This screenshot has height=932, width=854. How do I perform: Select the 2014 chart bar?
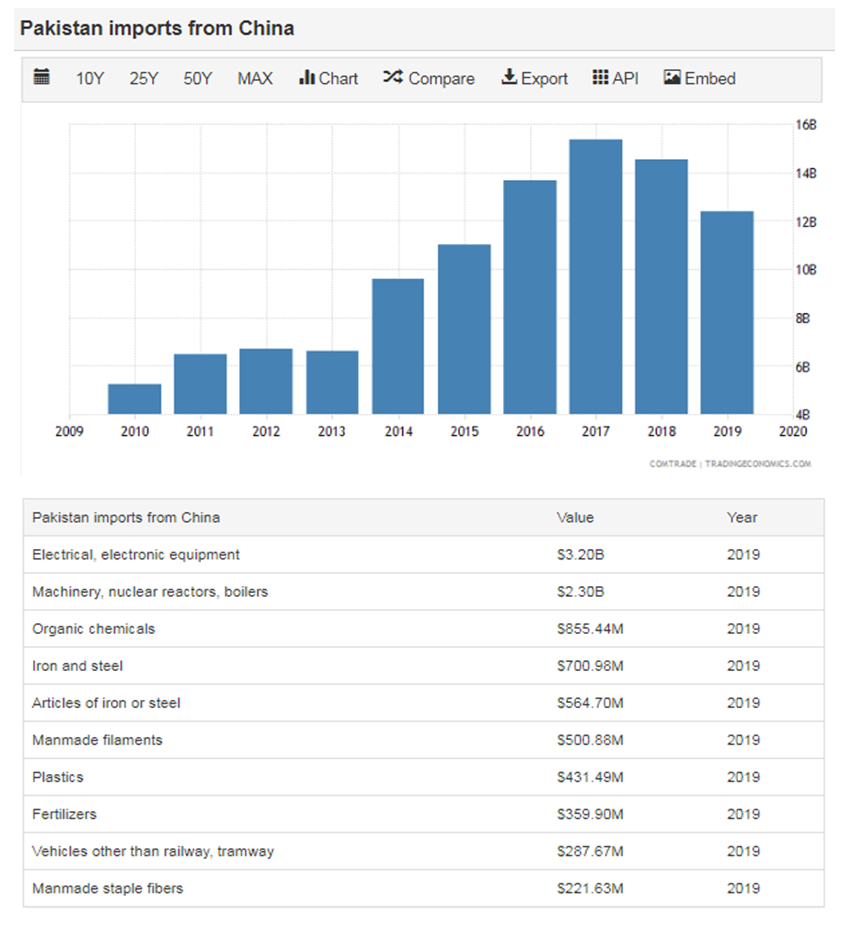(398, 346)
